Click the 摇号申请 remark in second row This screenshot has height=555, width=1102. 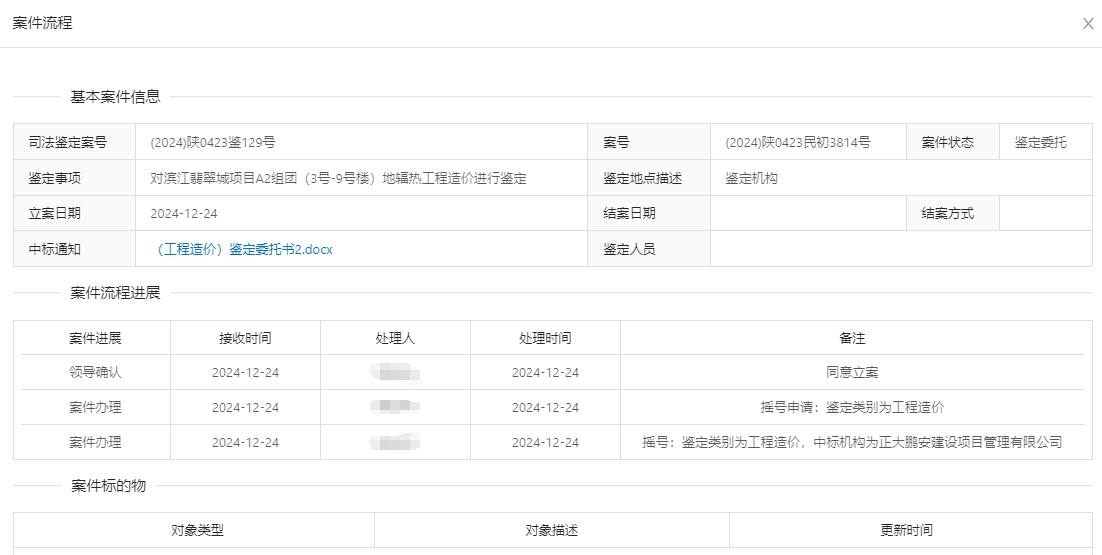[852, 408]
